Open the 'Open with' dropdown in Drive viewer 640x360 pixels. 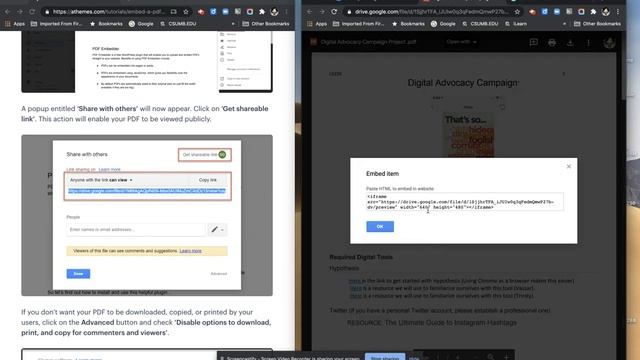[x=461, y=42]
